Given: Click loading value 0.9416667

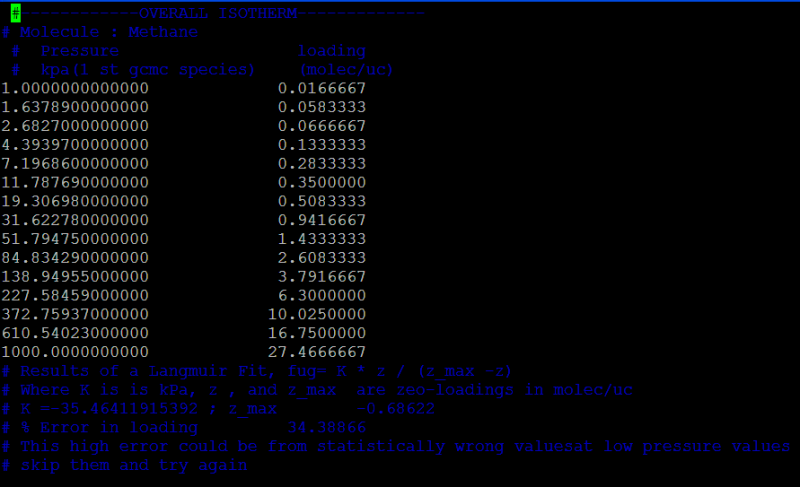Looking at the screenshot, I should pyautogui.click(x=322, y=220).
